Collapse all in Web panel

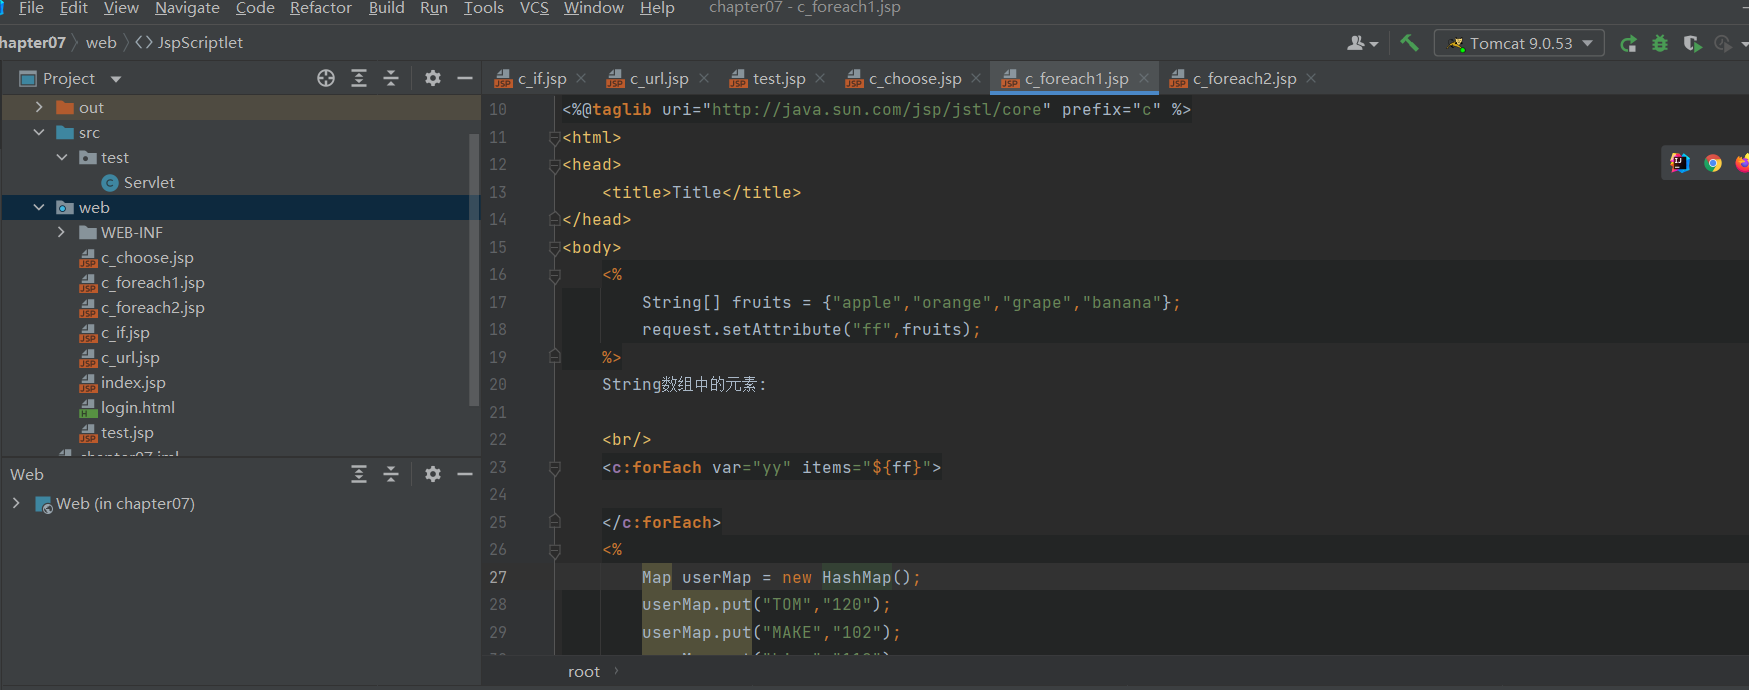click(391, 474)
